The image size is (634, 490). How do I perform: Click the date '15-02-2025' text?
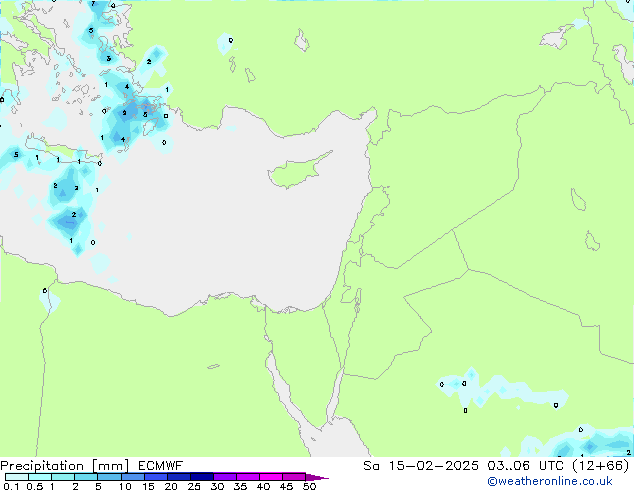[433, 466]
